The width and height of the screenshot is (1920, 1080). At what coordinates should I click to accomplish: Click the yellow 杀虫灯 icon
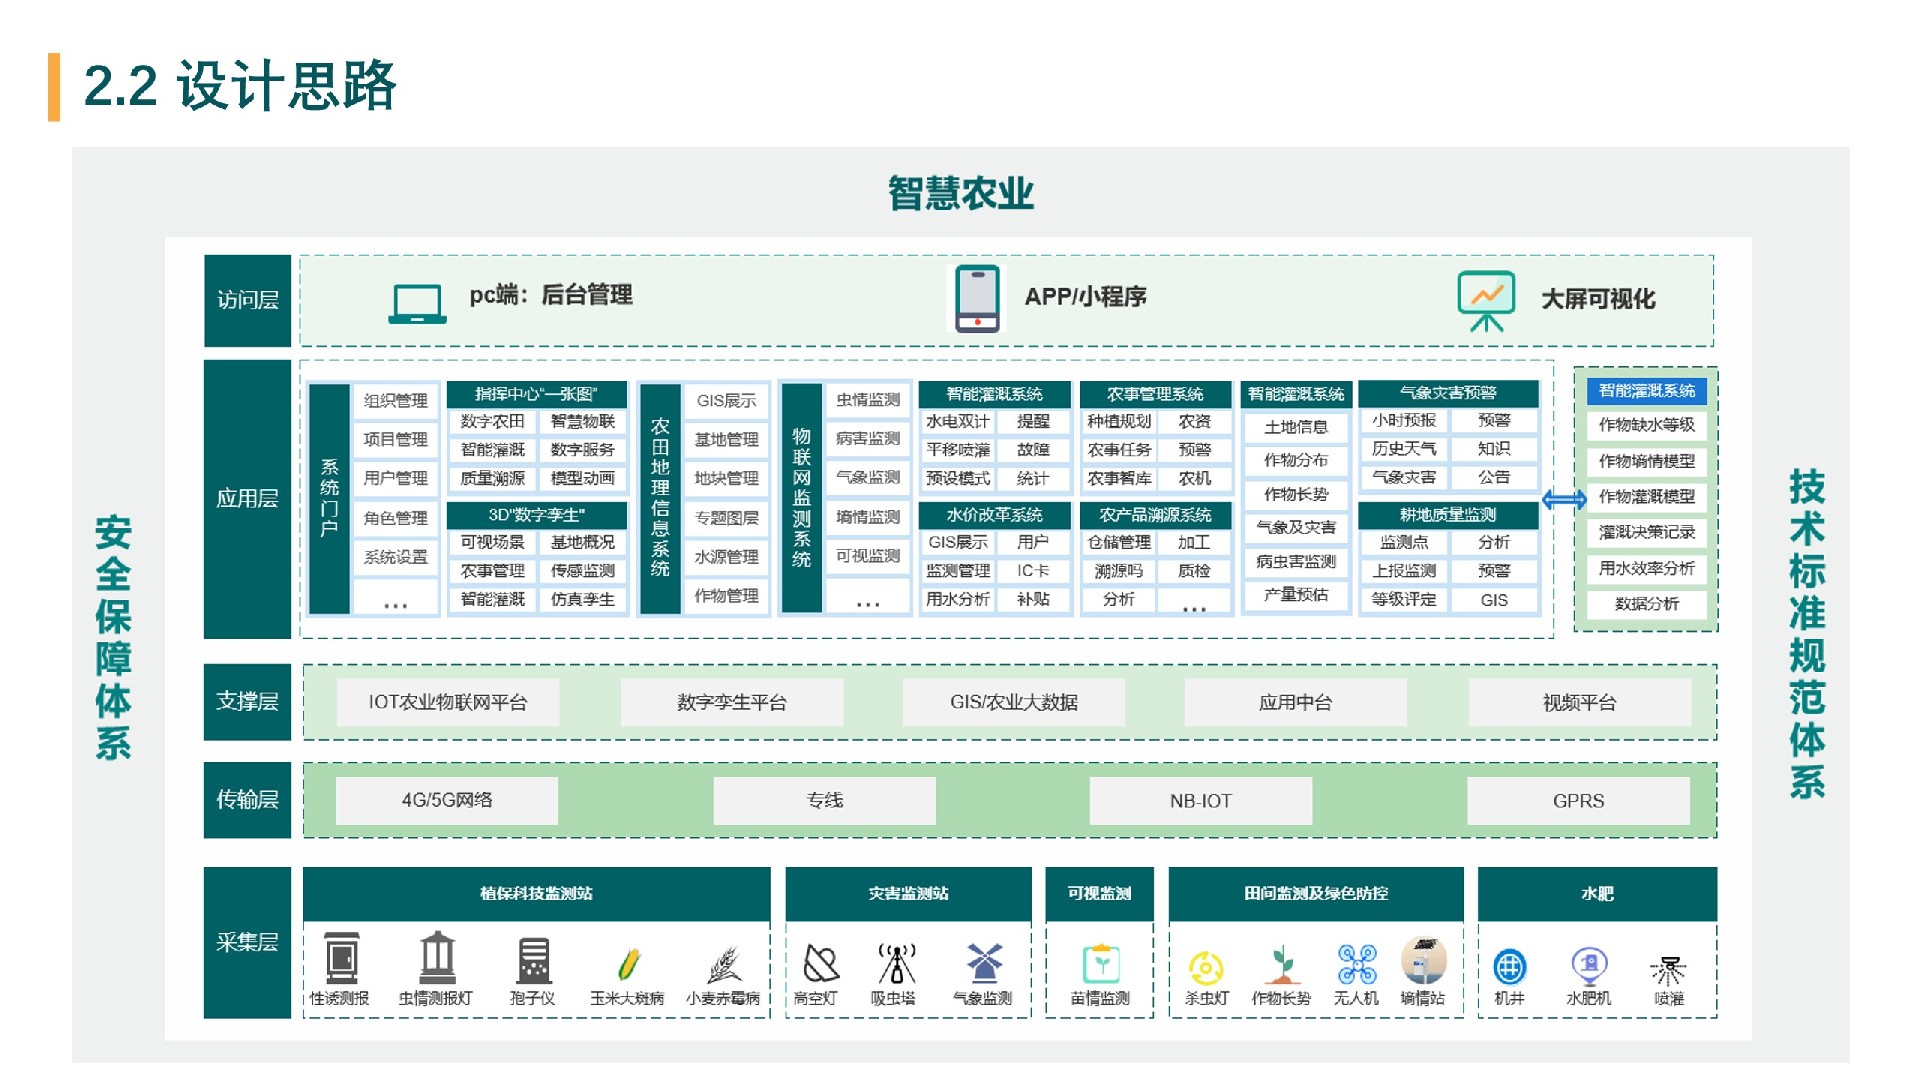point(1206,967)
